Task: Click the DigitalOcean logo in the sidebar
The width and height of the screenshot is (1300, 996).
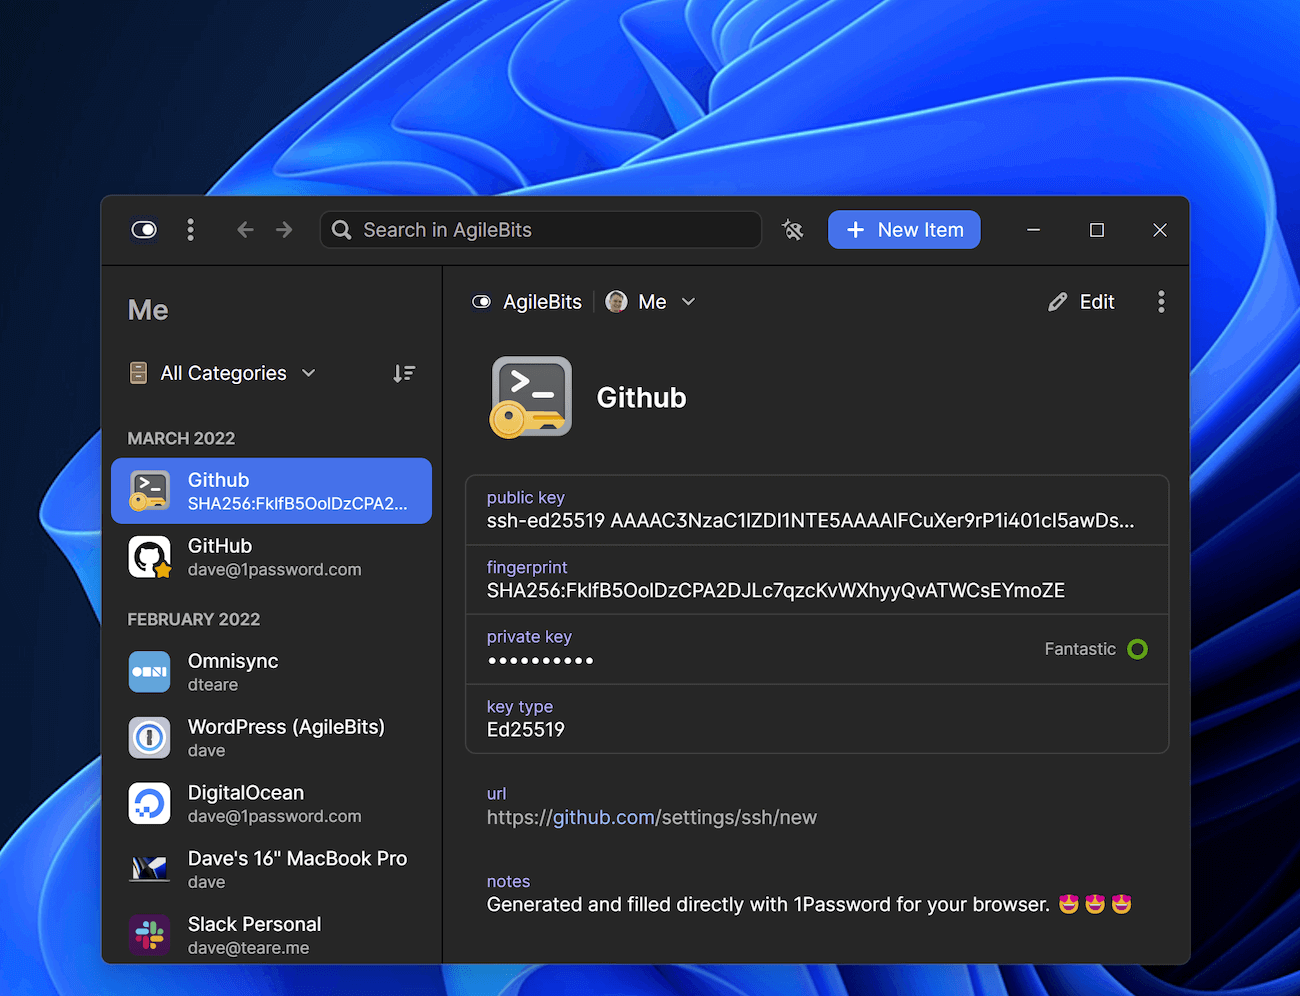Action: click(149, 803)
